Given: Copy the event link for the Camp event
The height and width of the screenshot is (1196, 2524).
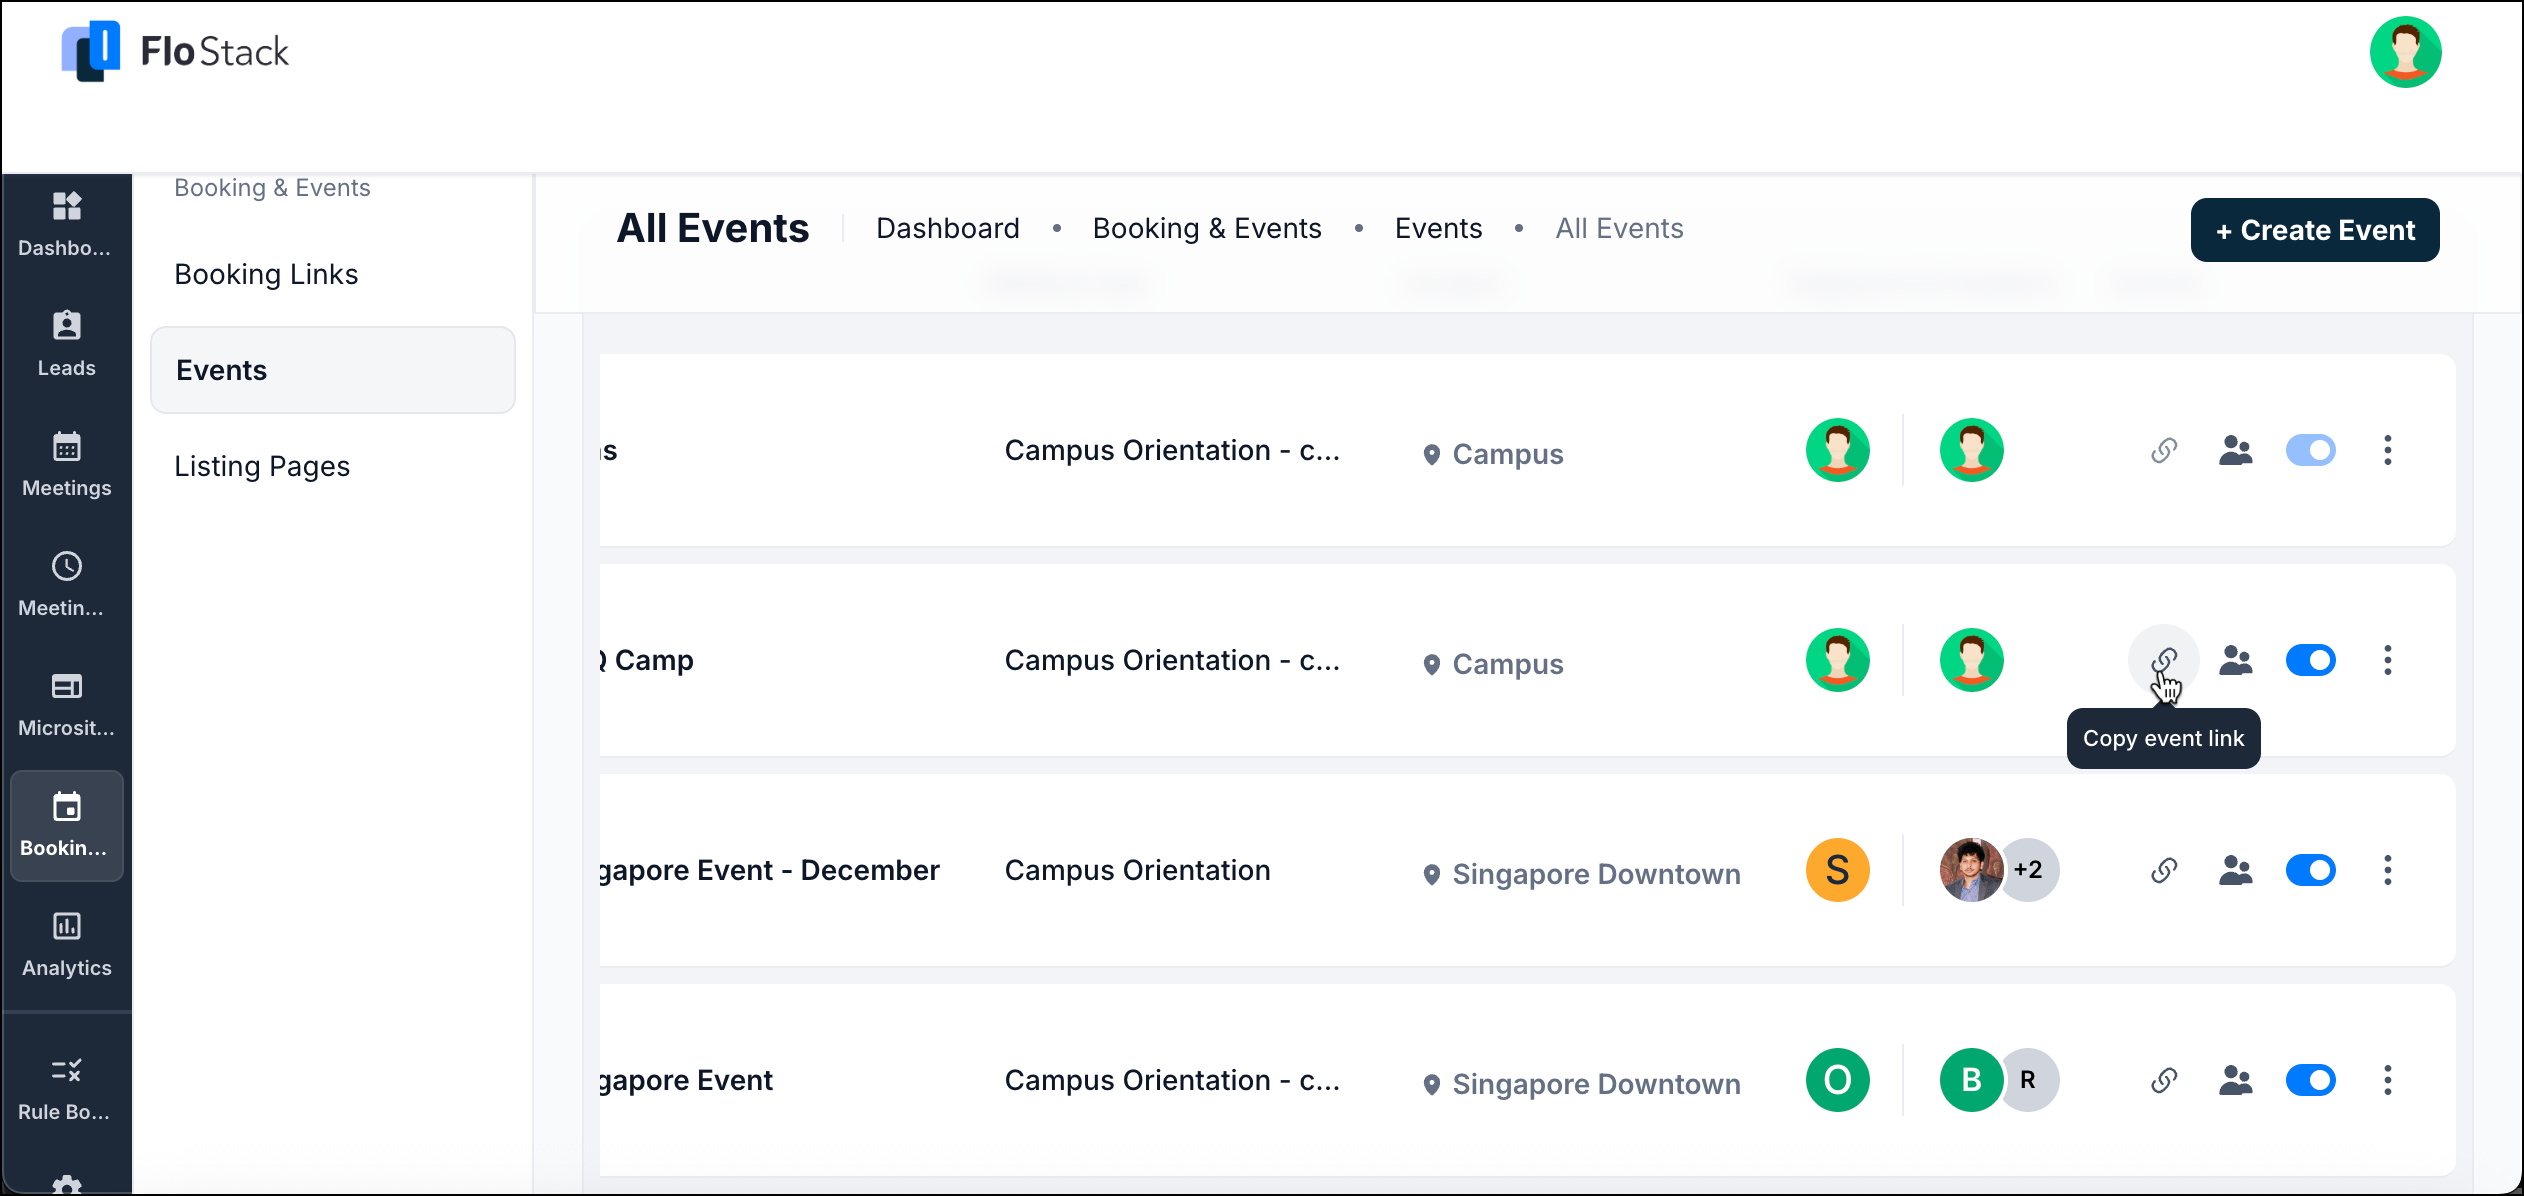Looking at the screenshot, I should 2163,659.
